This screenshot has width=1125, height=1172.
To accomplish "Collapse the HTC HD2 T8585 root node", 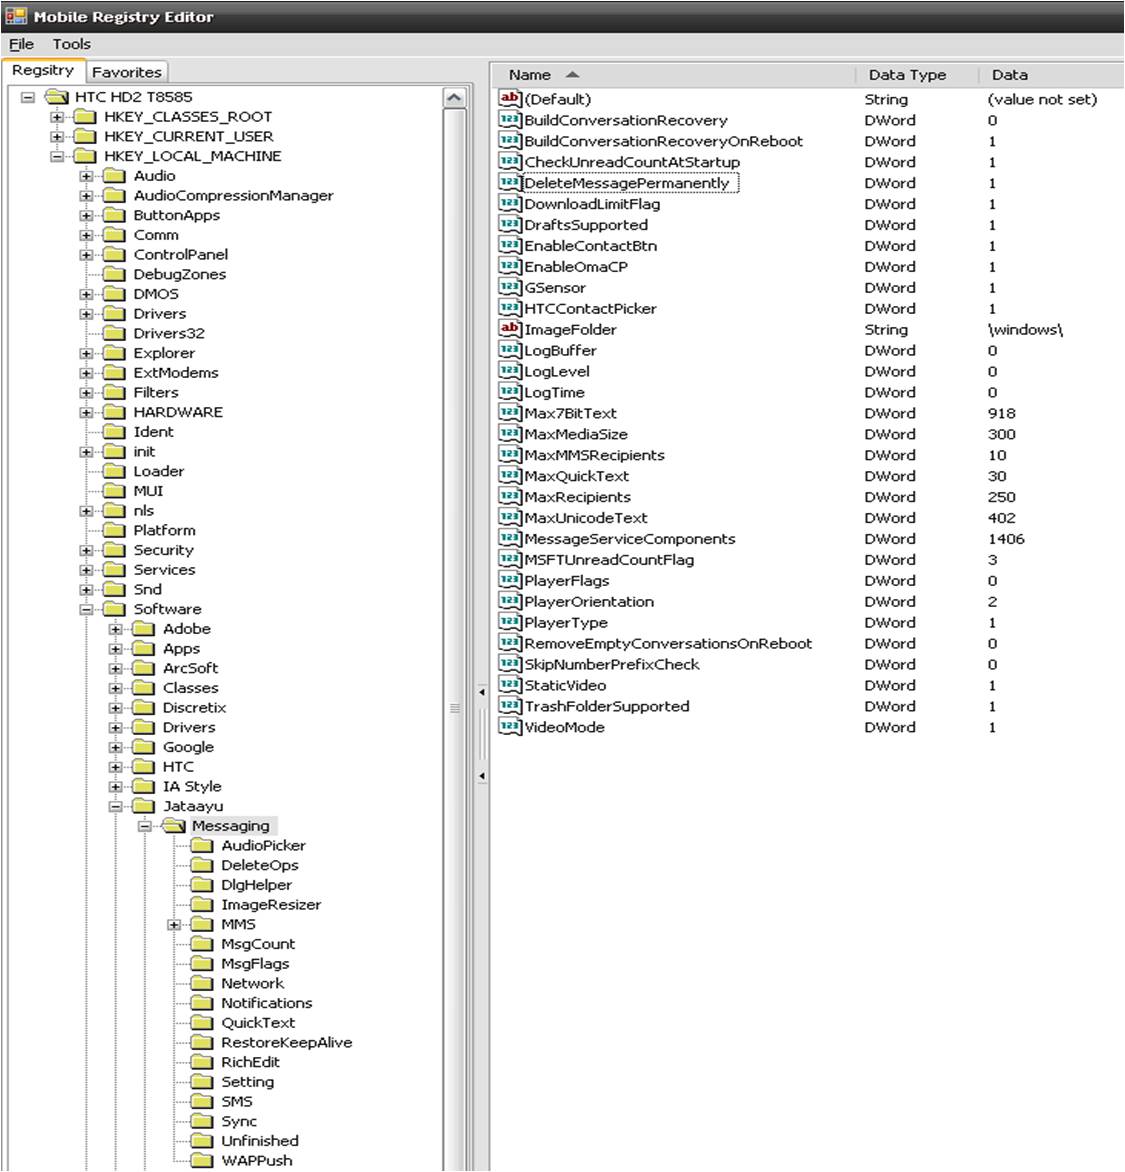I will (28, 96).
